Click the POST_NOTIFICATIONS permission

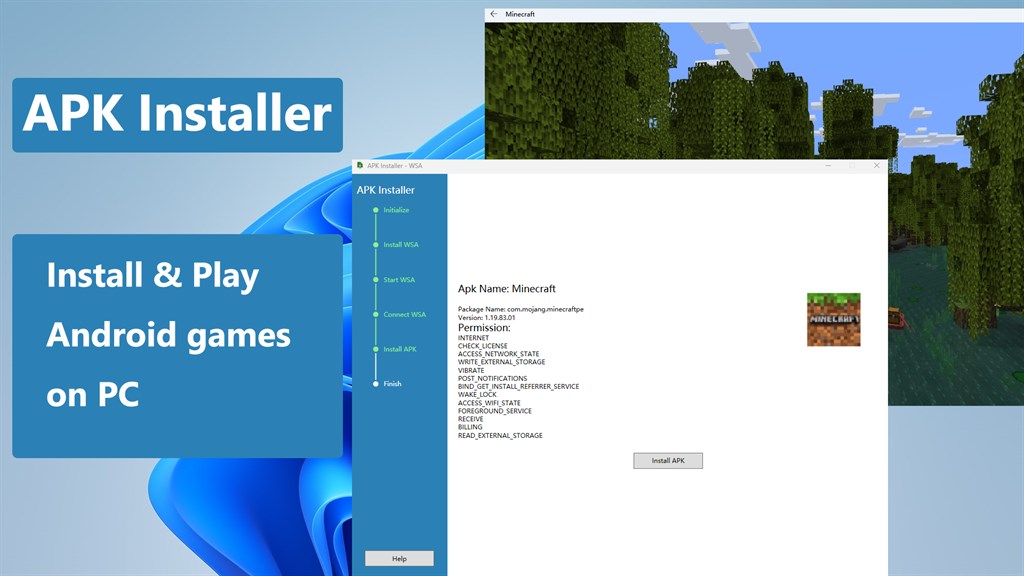coord(492,378)
